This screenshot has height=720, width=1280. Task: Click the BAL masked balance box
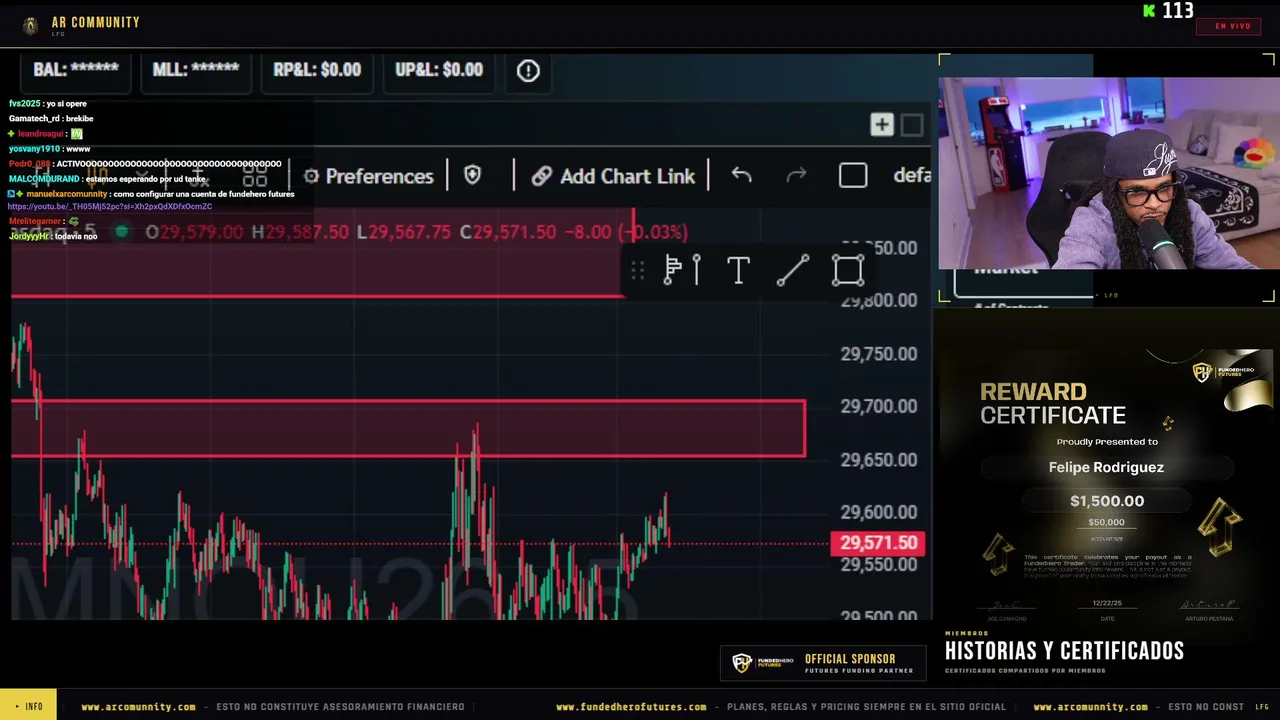point(76,70)
